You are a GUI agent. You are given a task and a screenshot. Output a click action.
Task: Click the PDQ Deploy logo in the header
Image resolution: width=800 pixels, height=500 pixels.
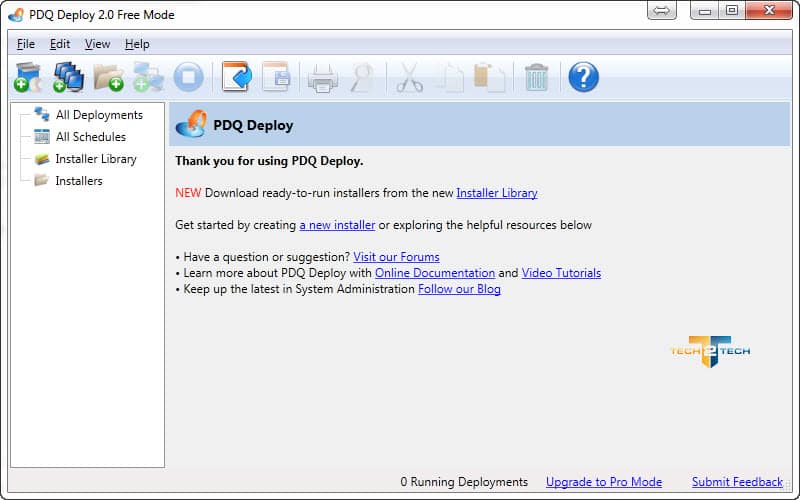coord(191,124)
